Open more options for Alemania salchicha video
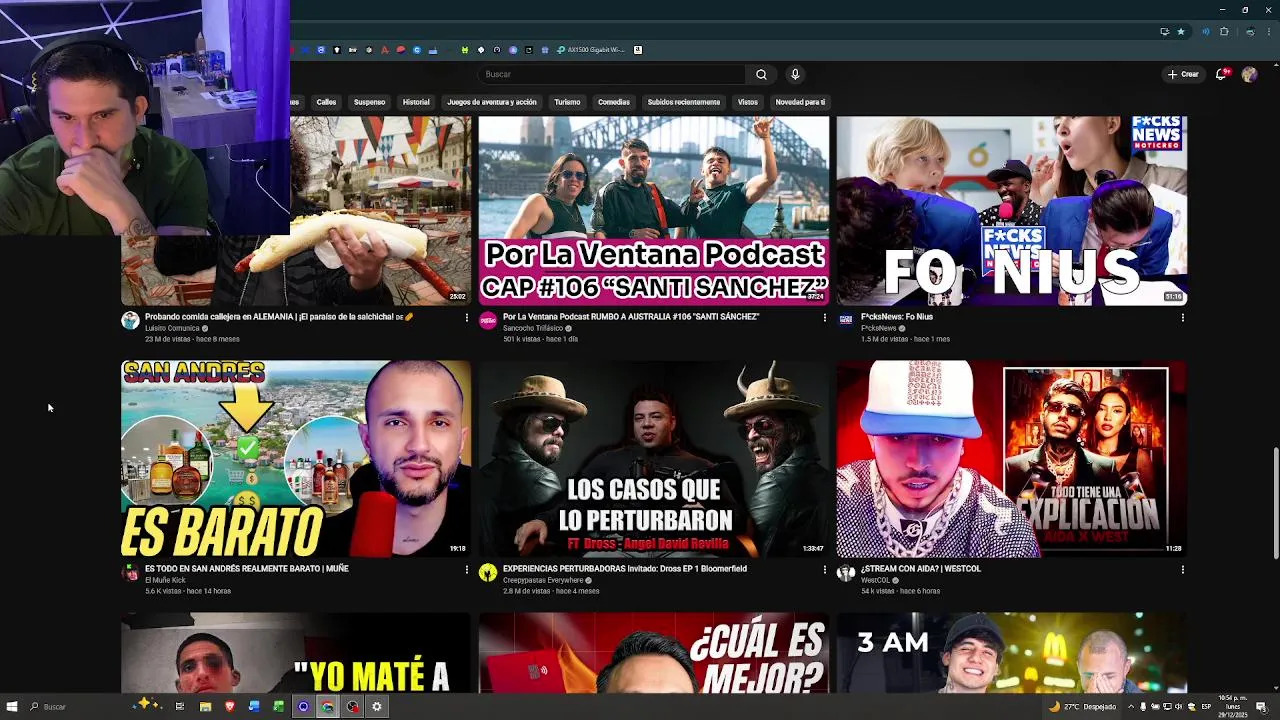This screenshot has width=1280, height=720. [x=466, y=317]
